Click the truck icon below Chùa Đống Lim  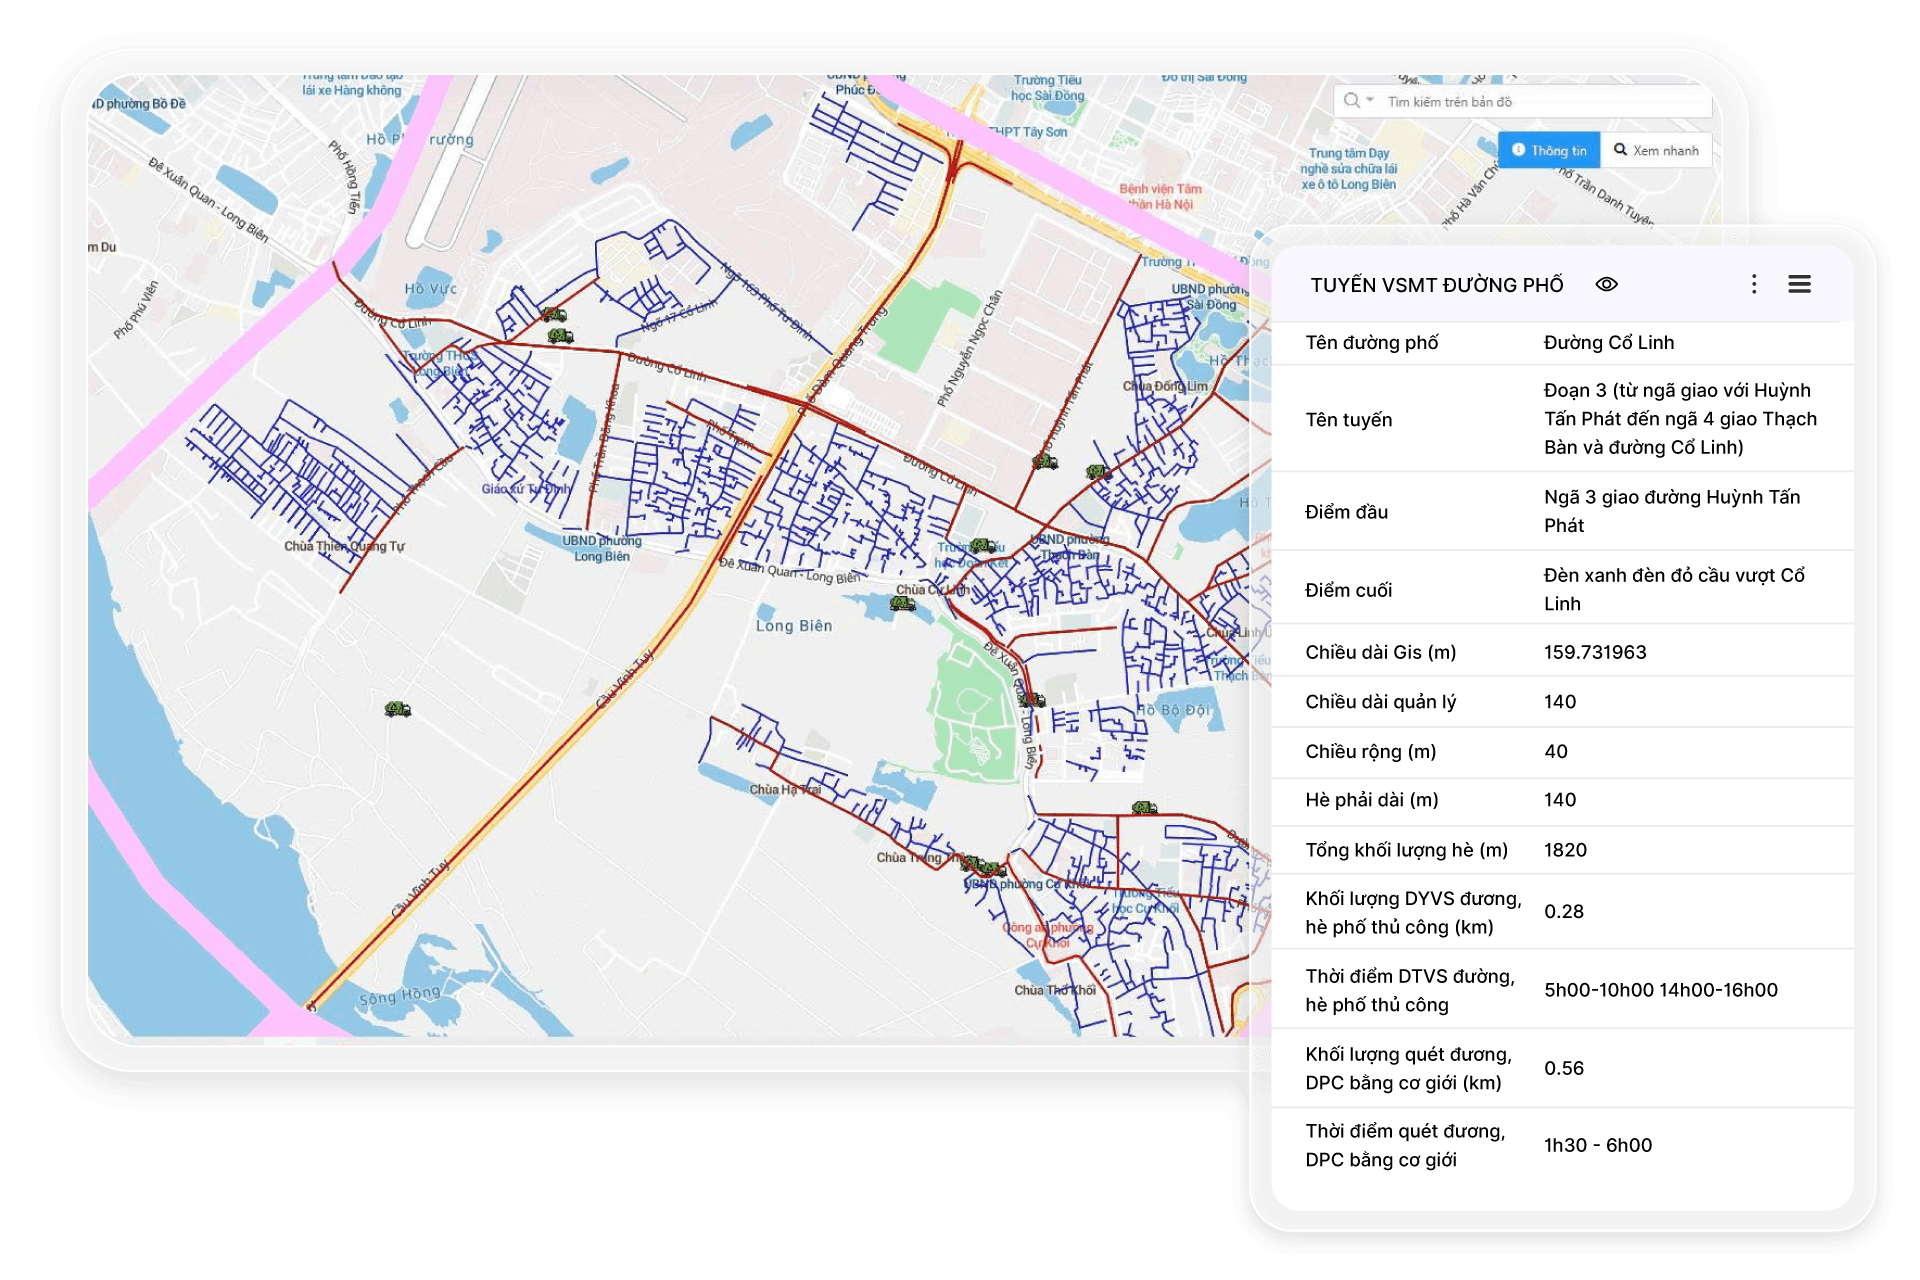pyautogui.click(x=1097, y=471)
